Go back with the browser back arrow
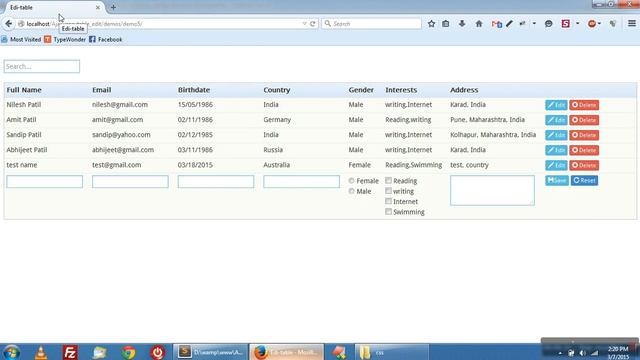The width and height of the screenshot is (640, 360). pos(9,24)
